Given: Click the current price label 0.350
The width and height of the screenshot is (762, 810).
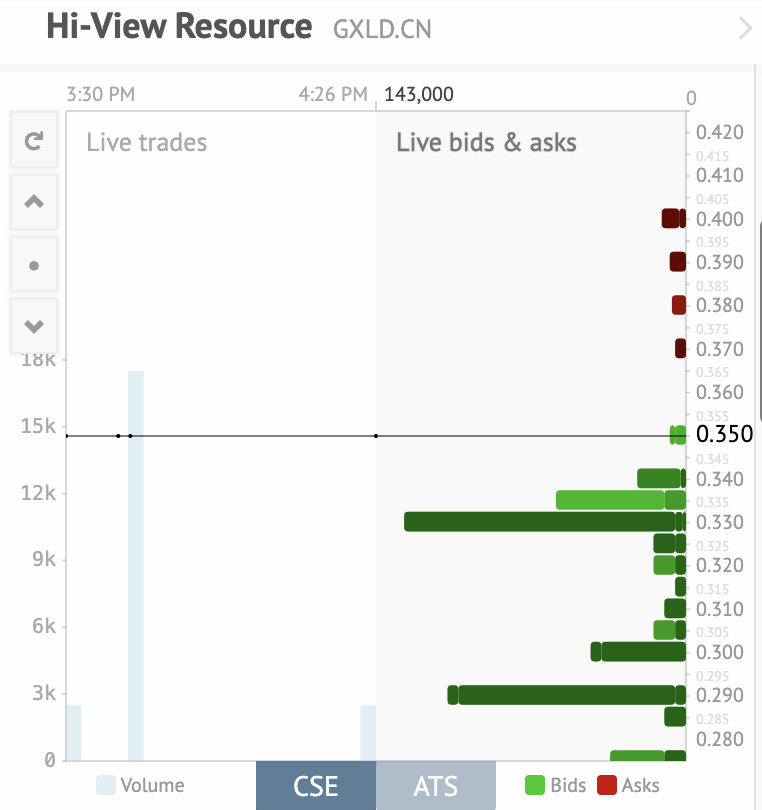Looking at the screenshot, I should tap(724, 435).
